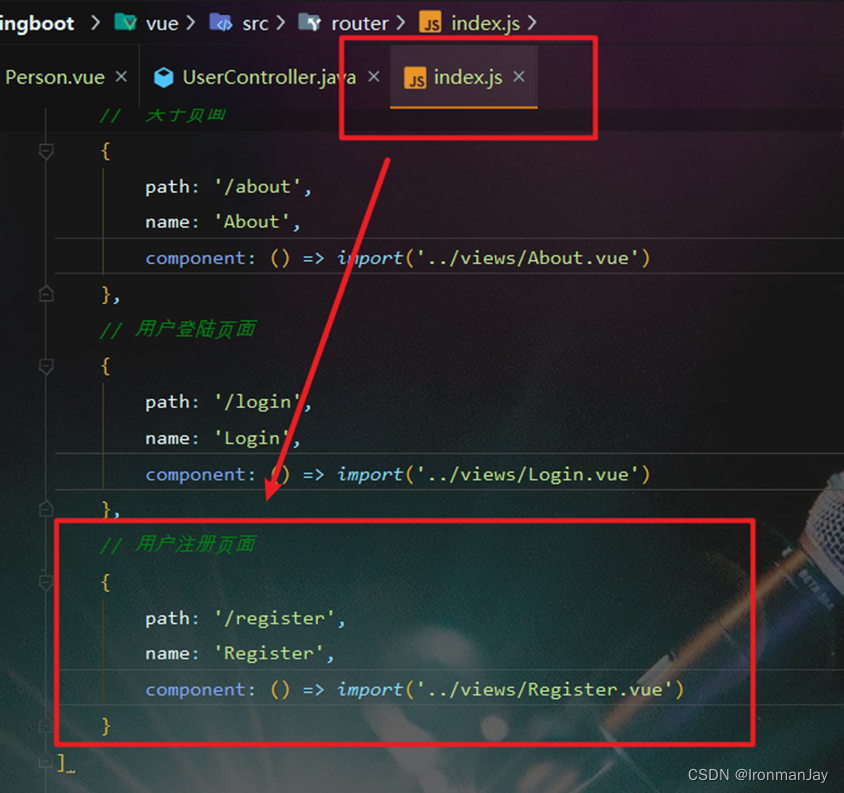
Task: Click chevron after router breadcrumb
Action: [400, 23]
